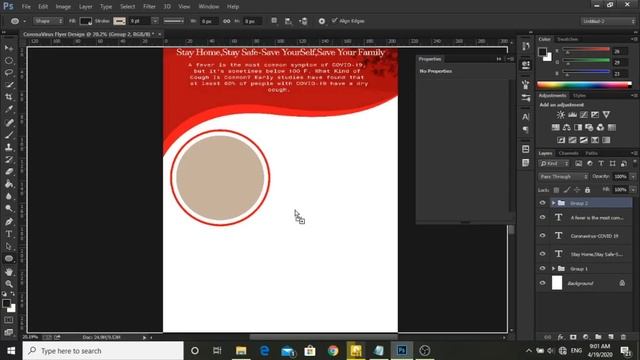This screenshot has width=640, height=360.
Task: Open the stroke width dropdown arrow
Action: tap(155, 21)
